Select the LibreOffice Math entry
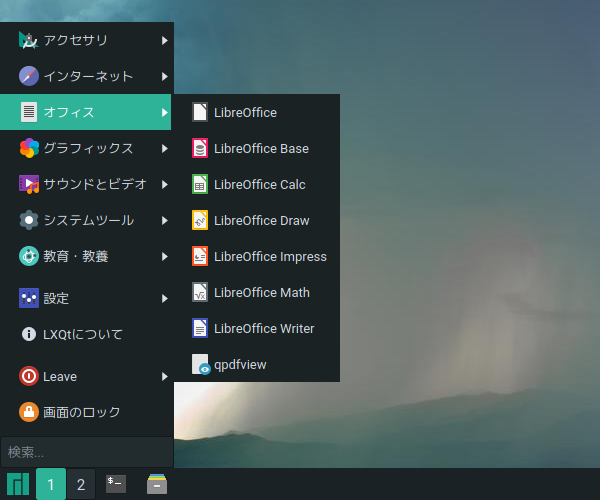 click(257, 292)
